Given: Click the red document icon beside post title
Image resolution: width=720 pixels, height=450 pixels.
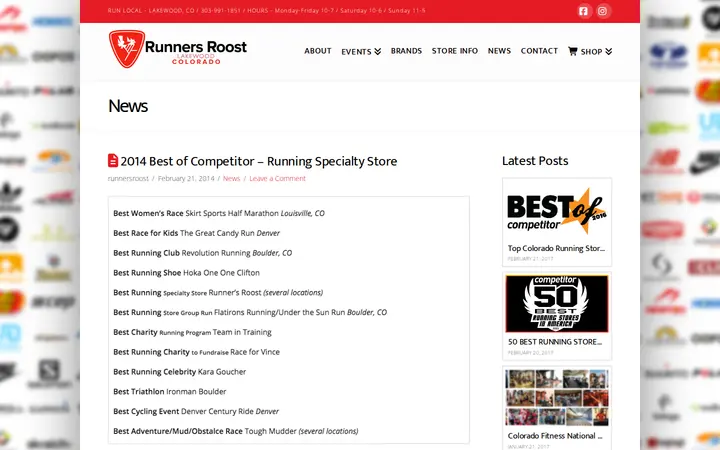Looking at the screenshot, I should tap(113, 160).
